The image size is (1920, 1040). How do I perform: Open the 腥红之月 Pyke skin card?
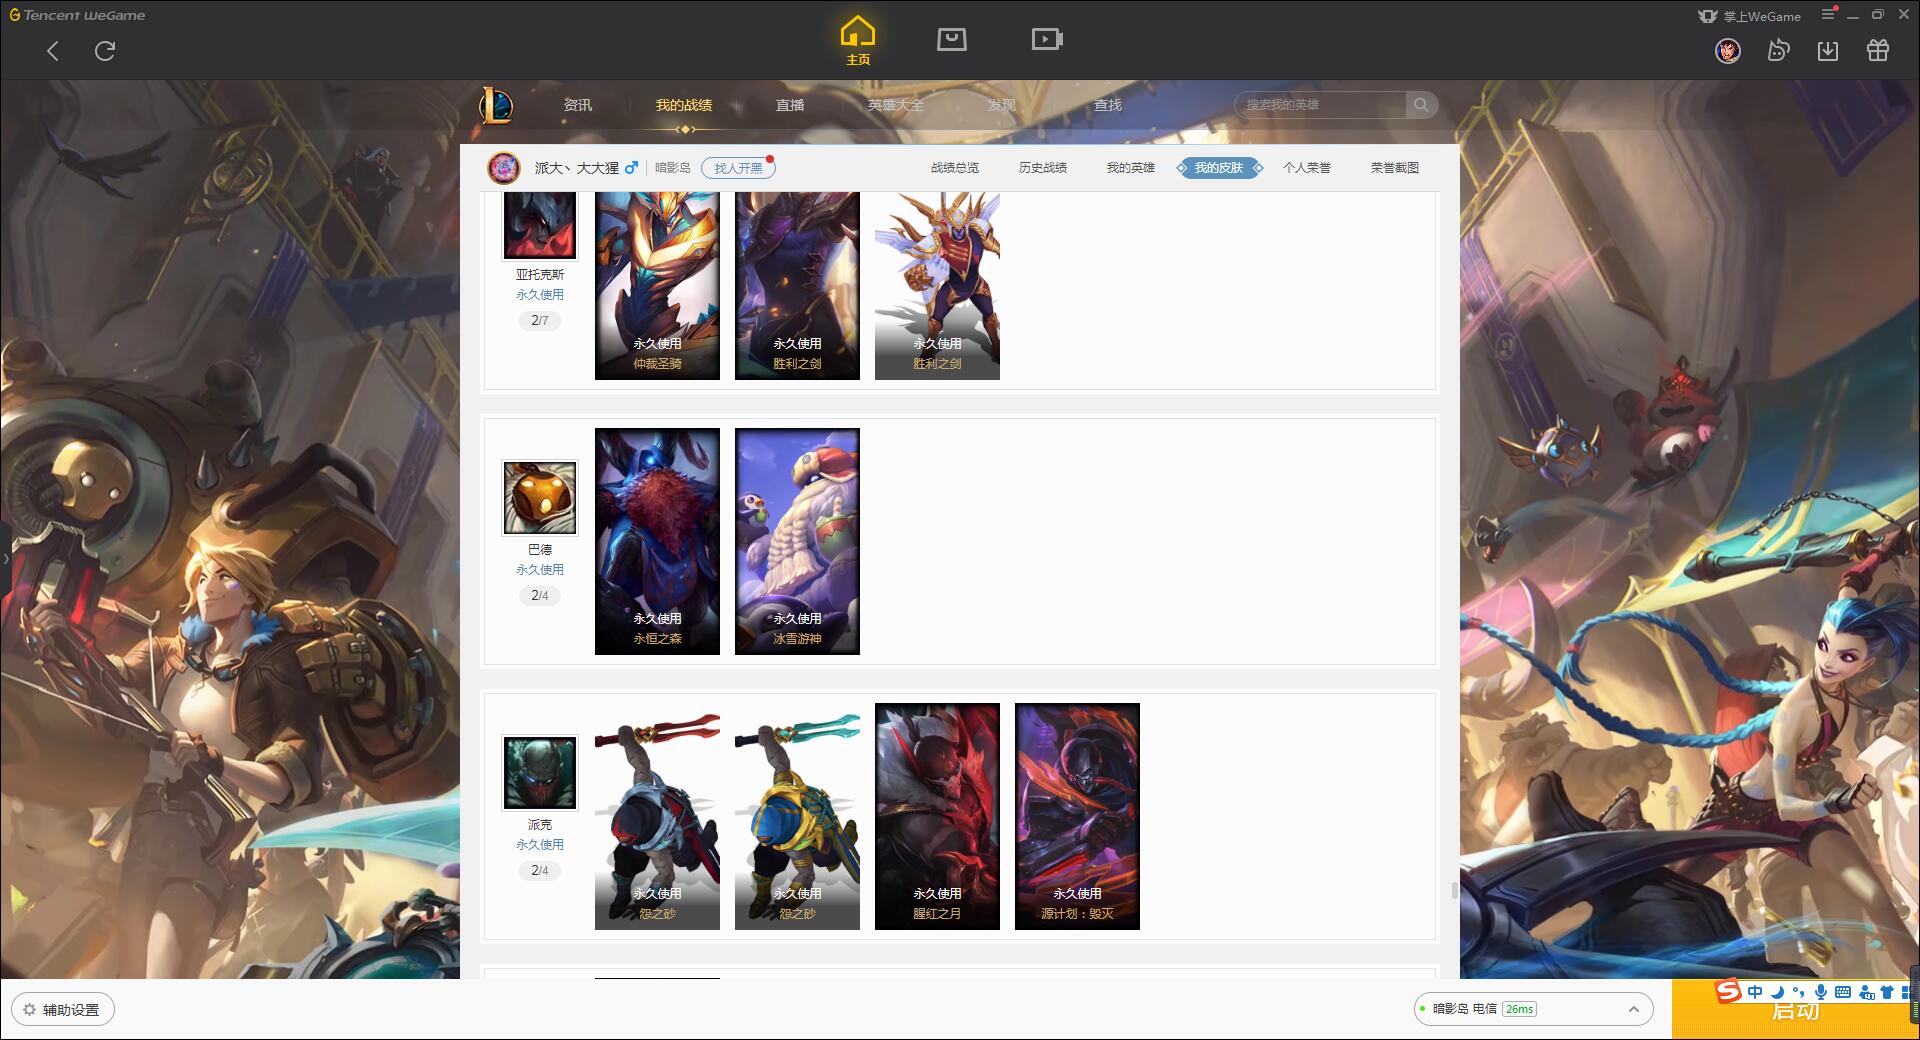pos(937,817)
